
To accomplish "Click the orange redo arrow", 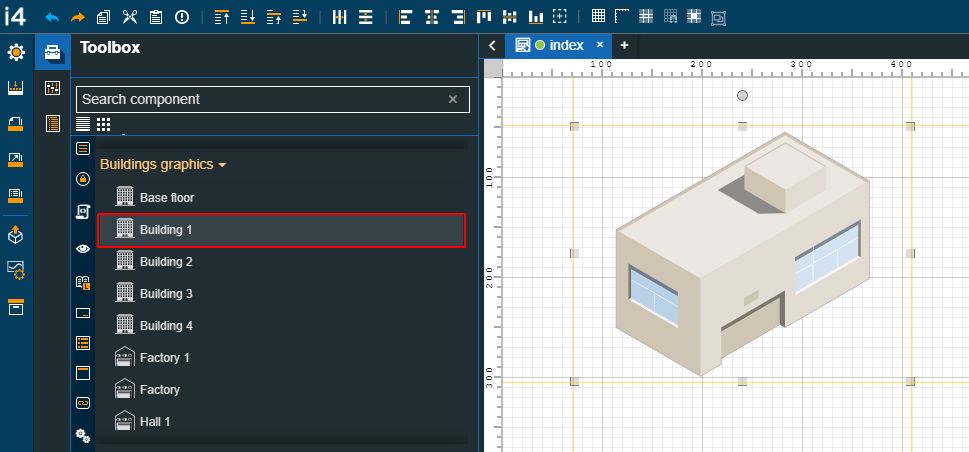I will point(78,17).
